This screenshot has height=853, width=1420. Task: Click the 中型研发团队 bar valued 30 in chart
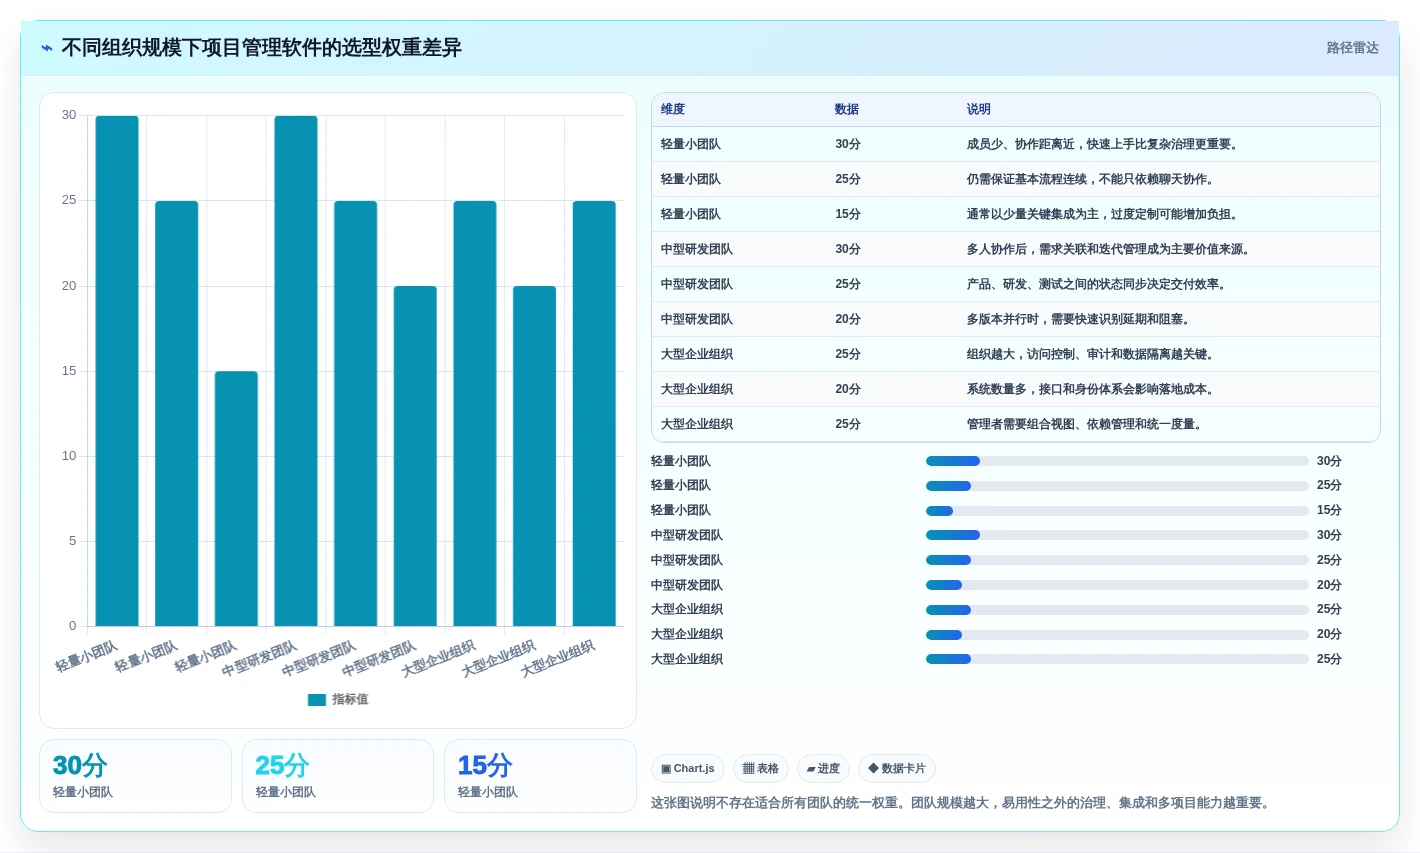point(296,371)
